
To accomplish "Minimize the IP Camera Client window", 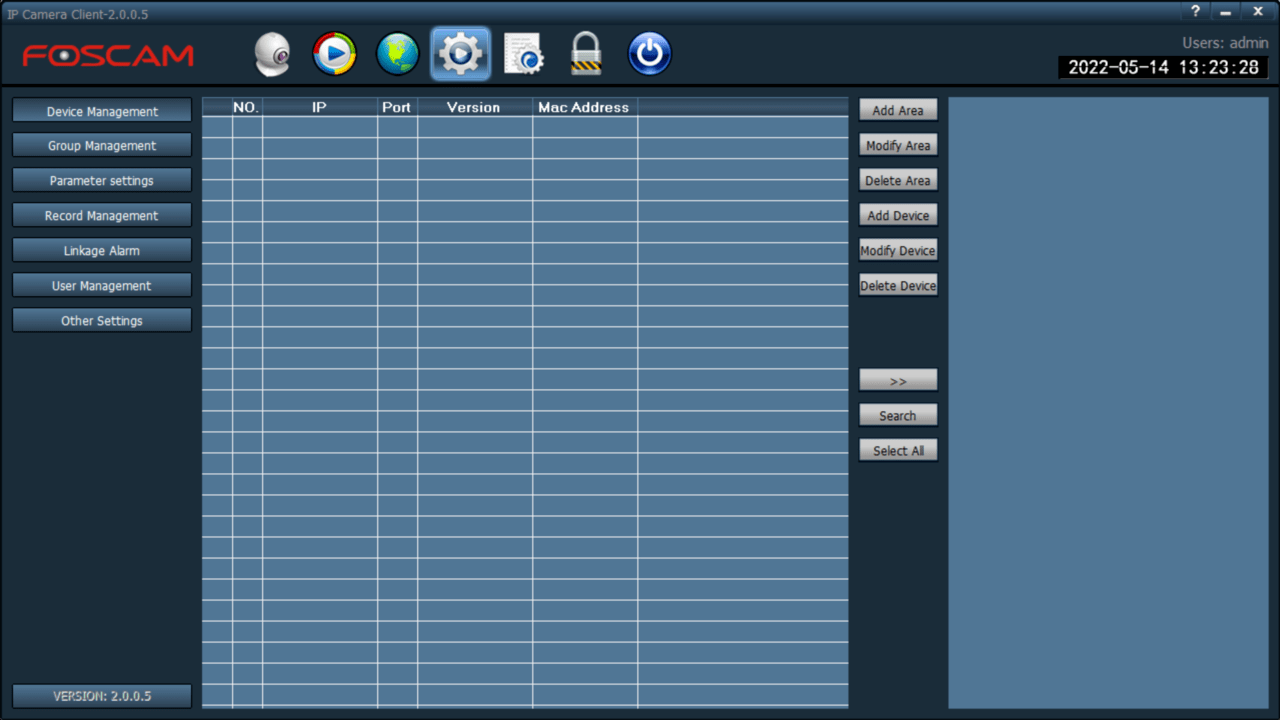I will point(1226,11).
